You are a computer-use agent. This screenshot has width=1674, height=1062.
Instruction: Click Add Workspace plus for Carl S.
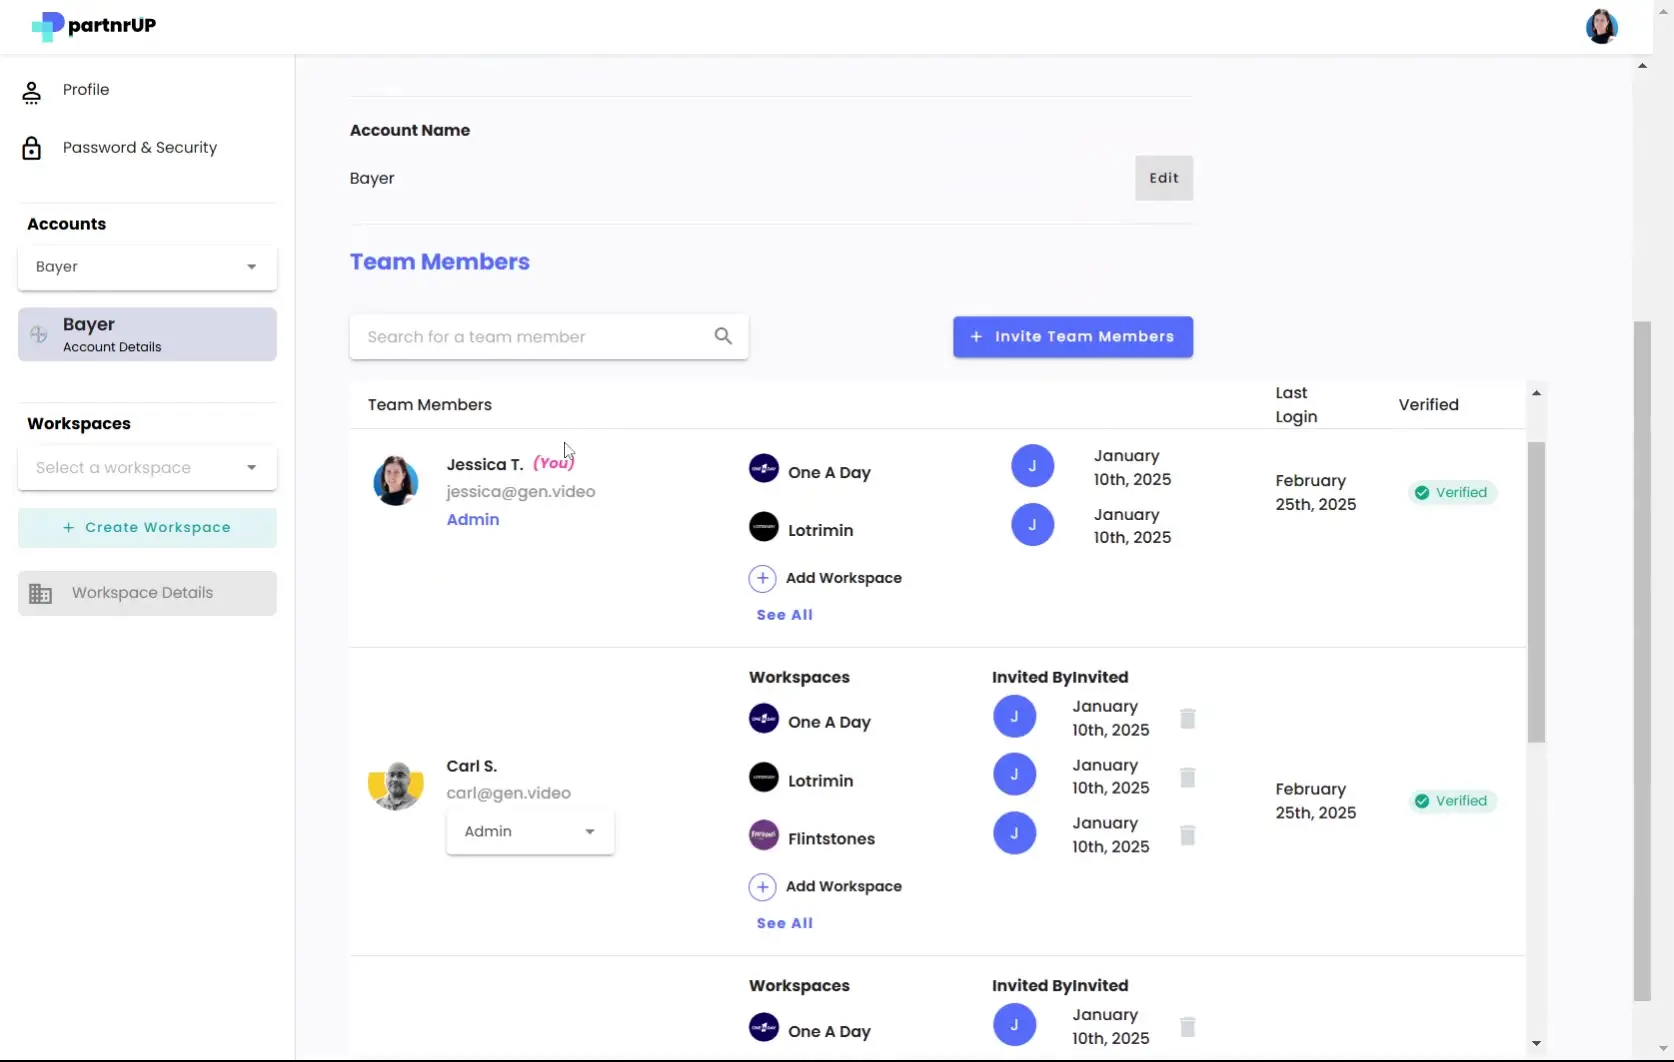click(763, 886)
